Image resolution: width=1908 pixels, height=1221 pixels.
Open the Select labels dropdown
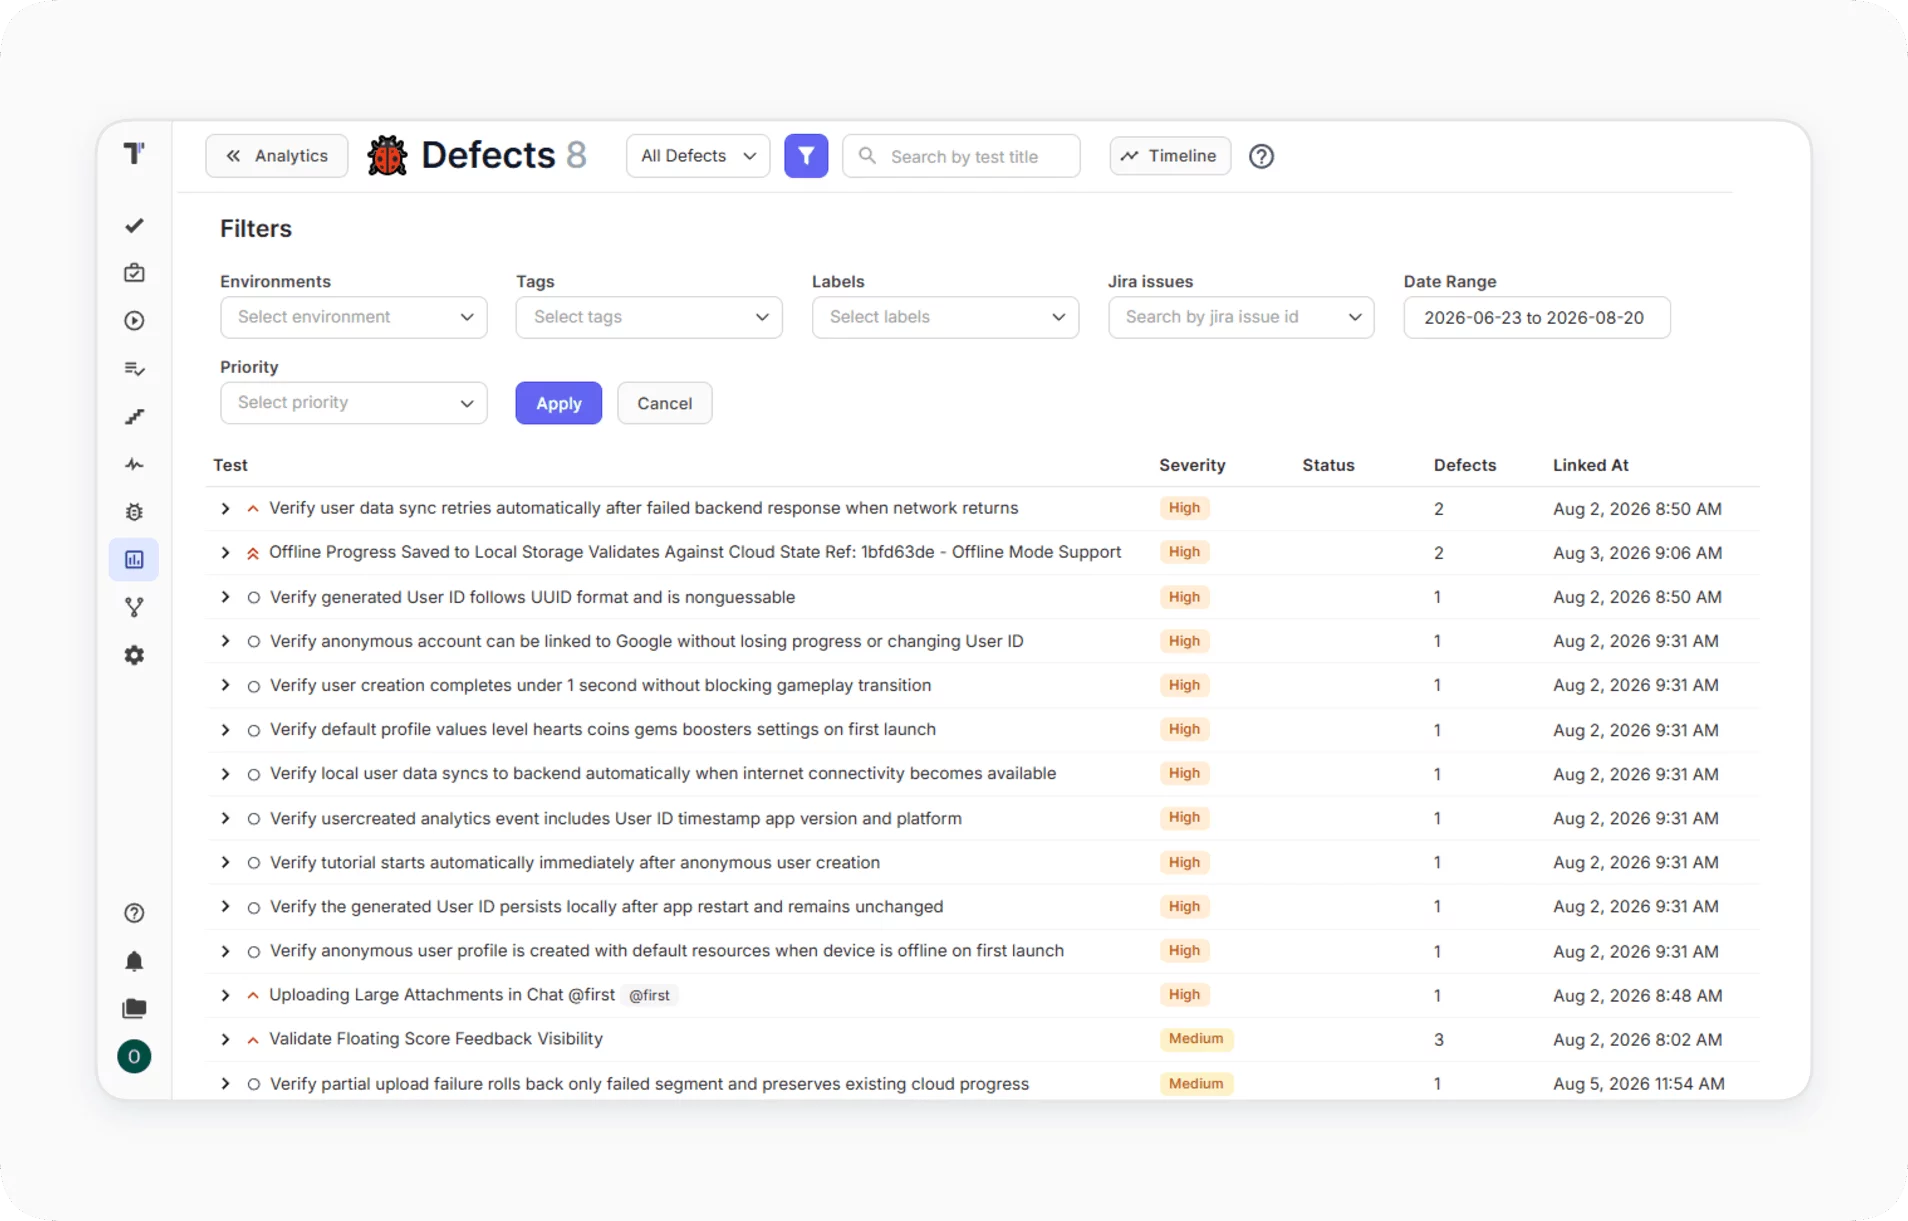coord(945,317)
